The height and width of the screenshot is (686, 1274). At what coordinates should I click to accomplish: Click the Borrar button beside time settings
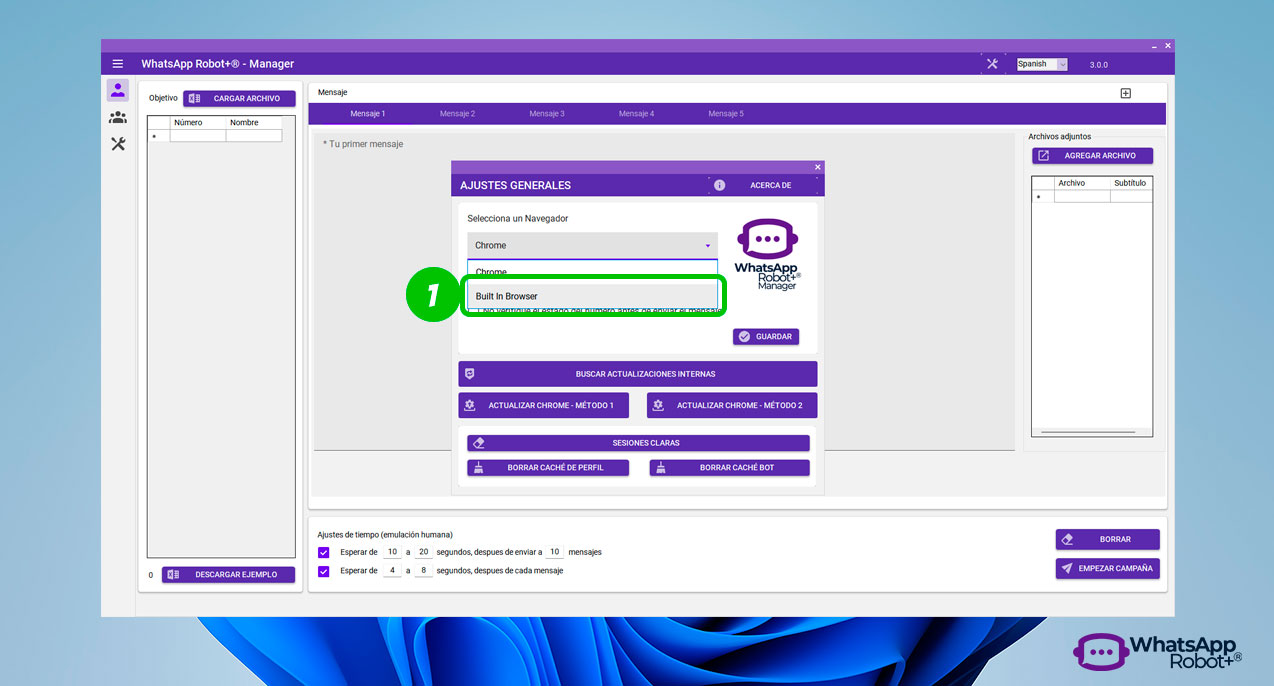[1108, 539]
